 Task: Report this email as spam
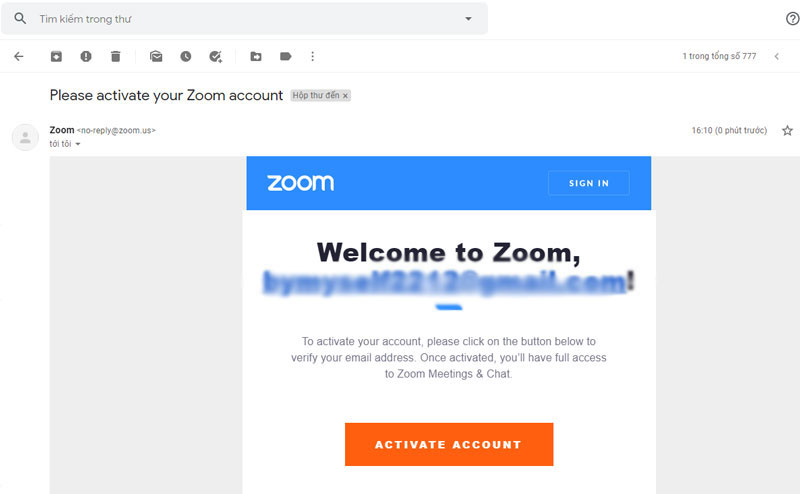point(86,57)
